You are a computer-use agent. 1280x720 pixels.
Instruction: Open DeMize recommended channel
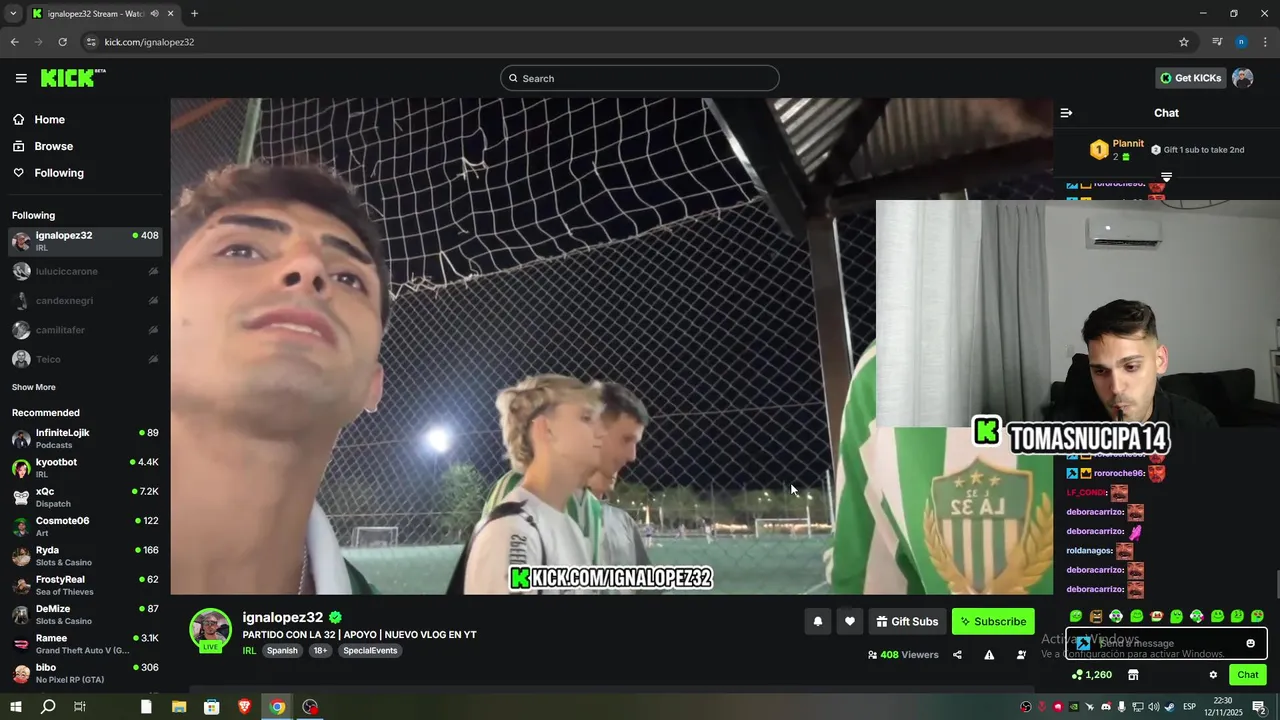(85, 614)
